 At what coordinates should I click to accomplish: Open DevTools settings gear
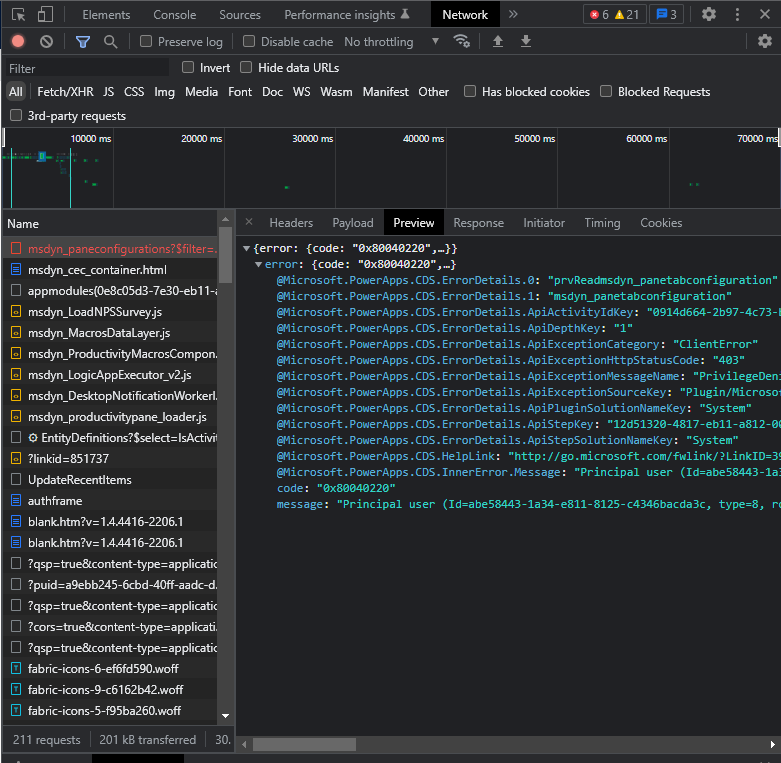coord(709,14)
